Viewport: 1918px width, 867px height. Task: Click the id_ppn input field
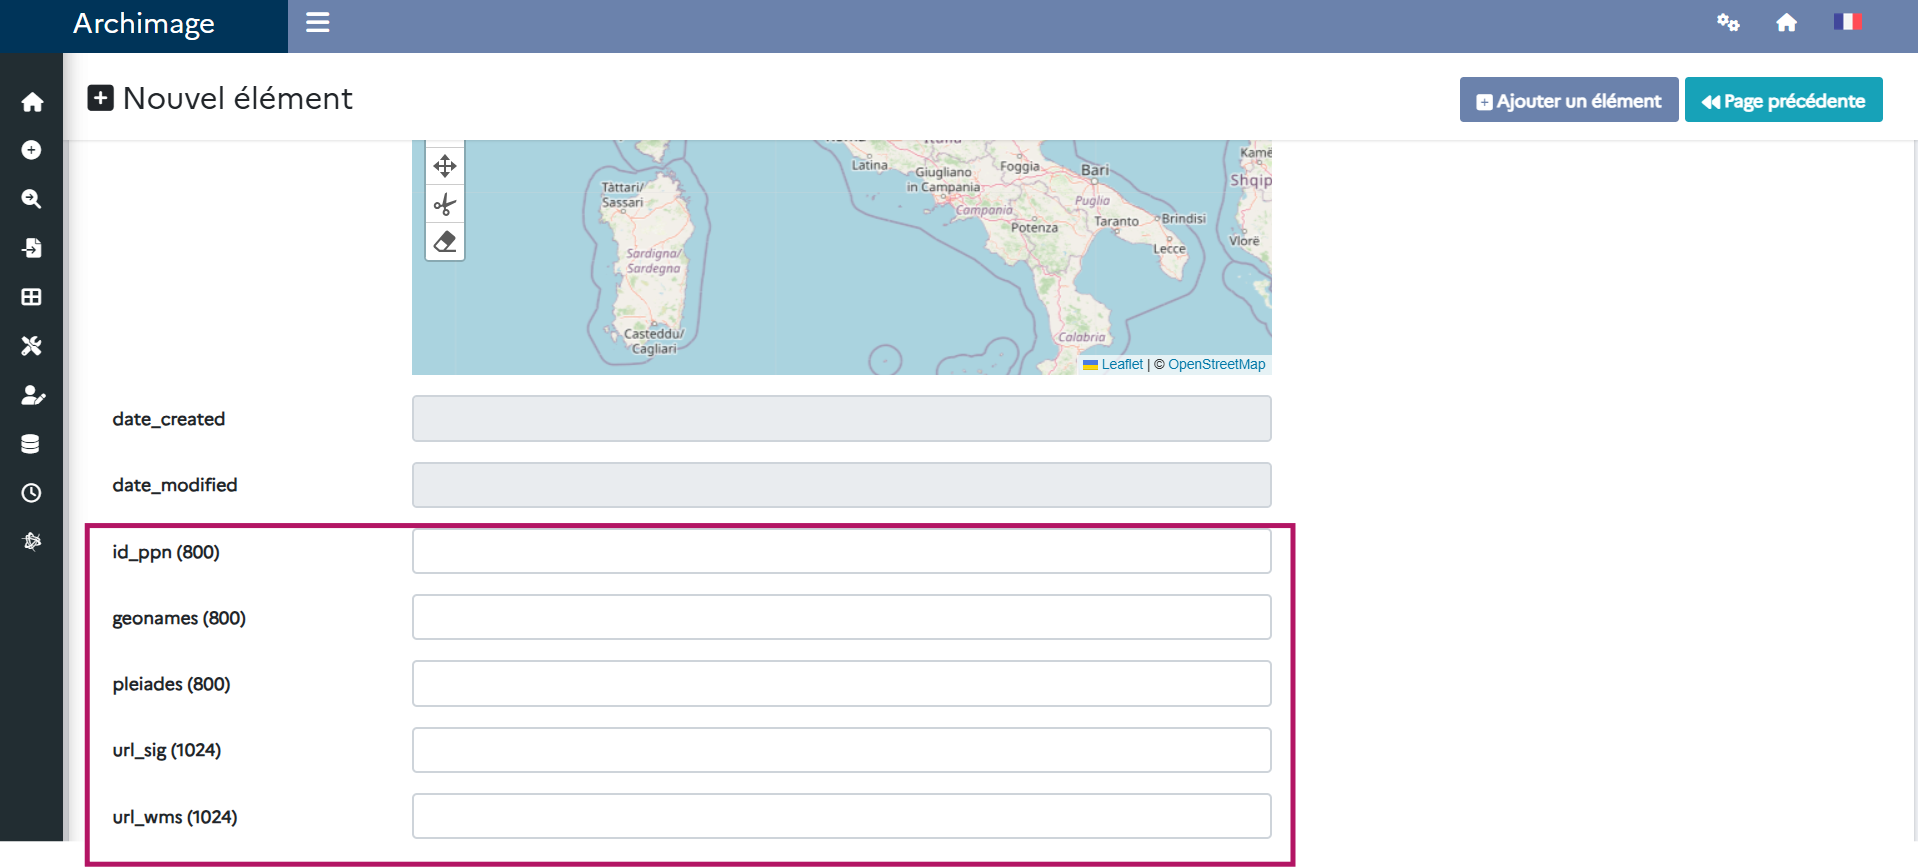pos(841,552)
